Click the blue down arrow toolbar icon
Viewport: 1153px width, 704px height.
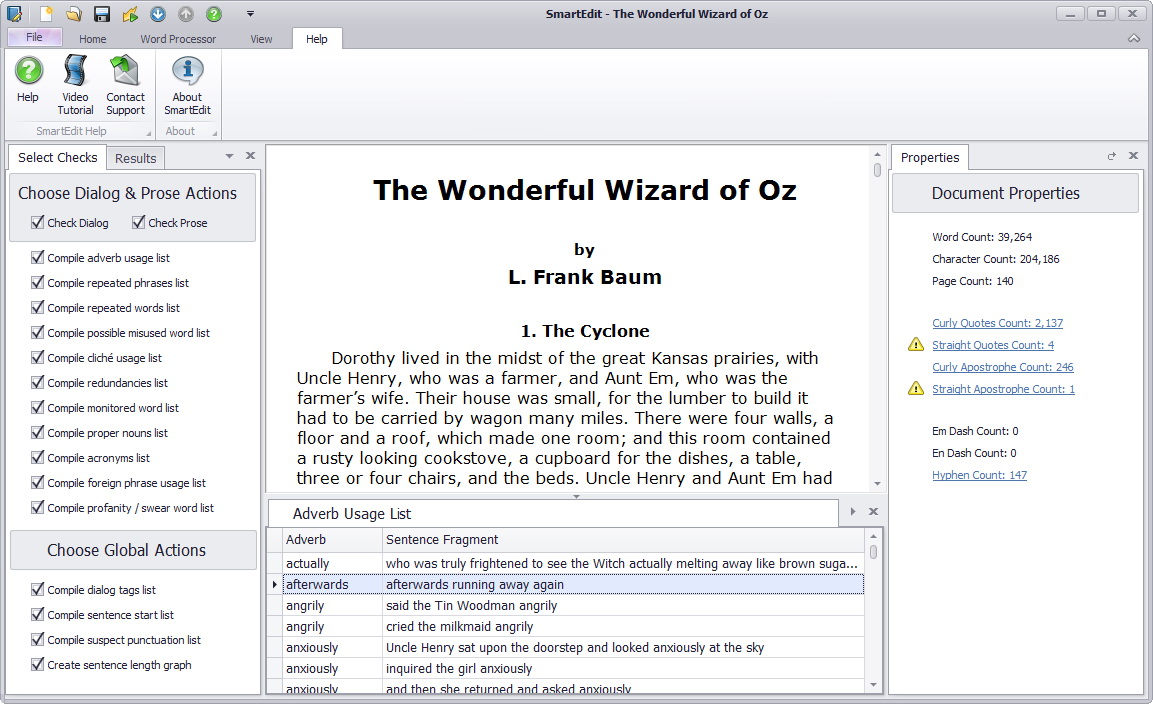158,14
